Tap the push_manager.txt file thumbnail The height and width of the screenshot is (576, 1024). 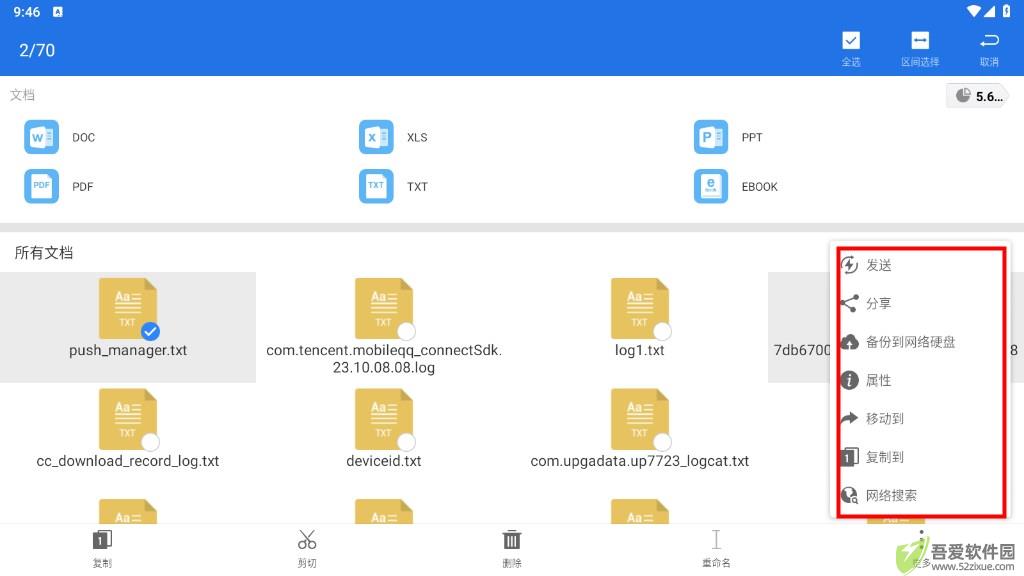click(127, 308)
